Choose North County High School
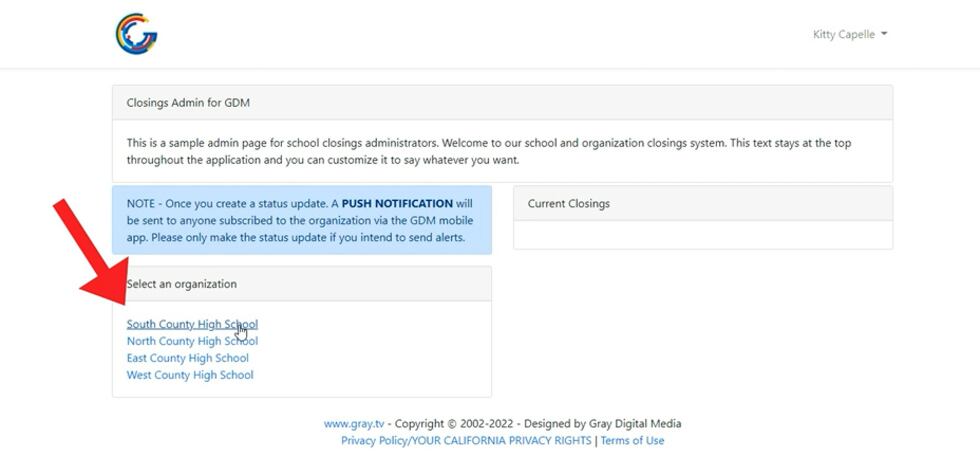This screenshot has width=980, height=475. pyautogui.click(x=191, y=341)
